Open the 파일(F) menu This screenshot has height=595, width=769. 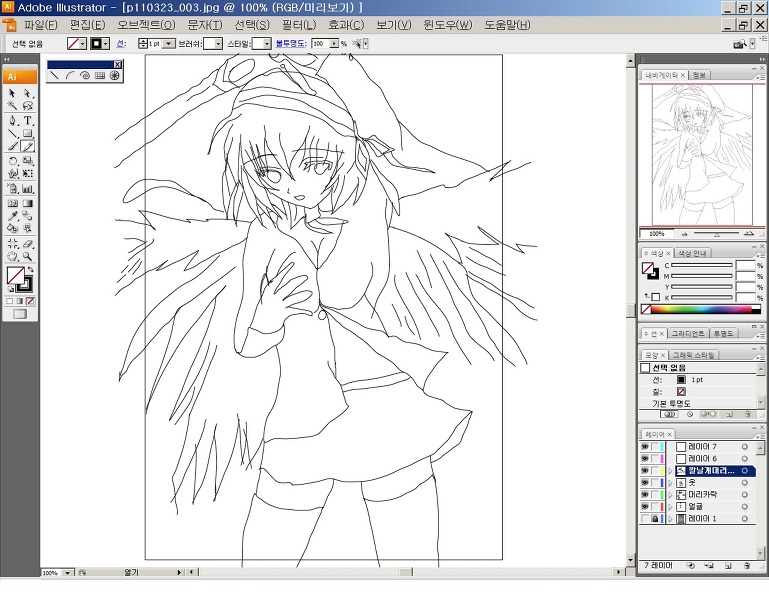(41, 25)
